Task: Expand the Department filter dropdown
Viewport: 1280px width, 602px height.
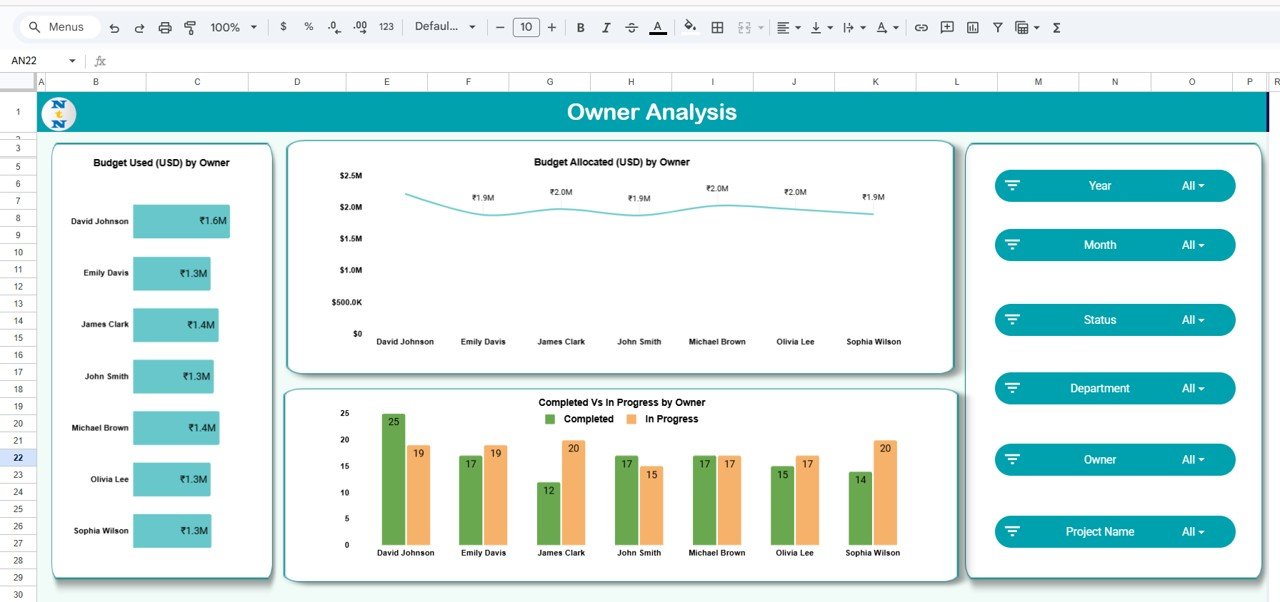Action: click(1192, 389)
